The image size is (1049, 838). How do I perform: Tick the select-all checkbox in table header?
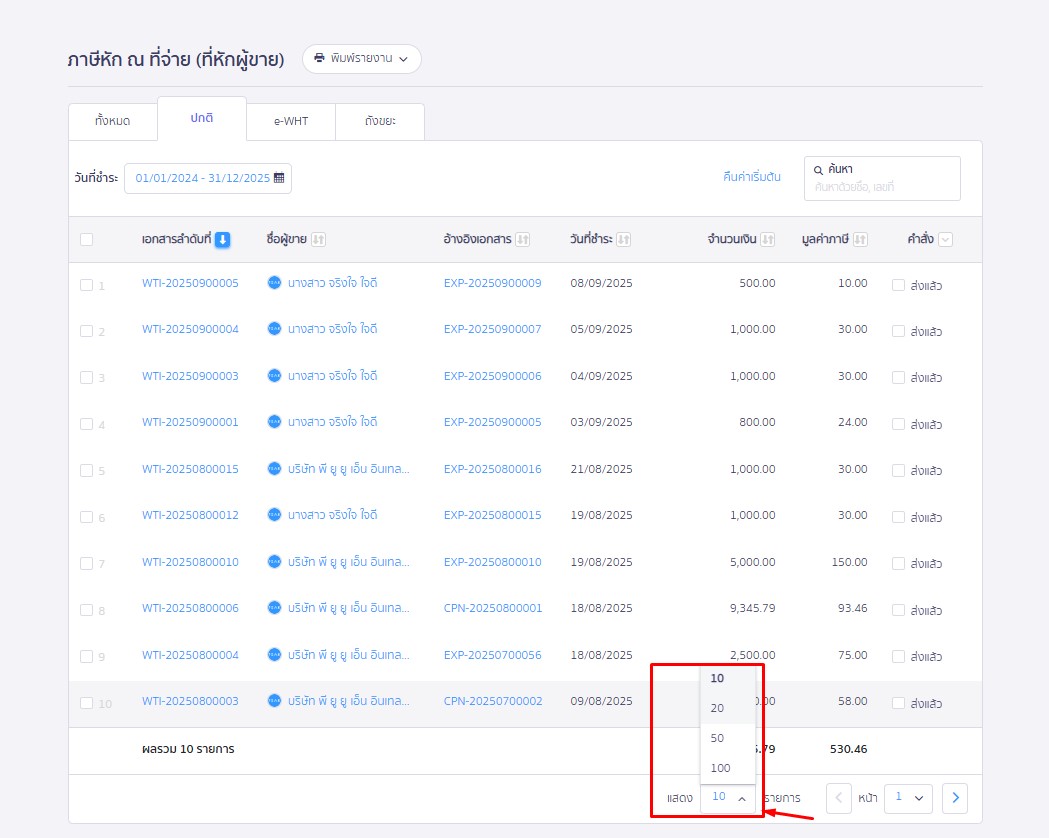click(86, 239)
